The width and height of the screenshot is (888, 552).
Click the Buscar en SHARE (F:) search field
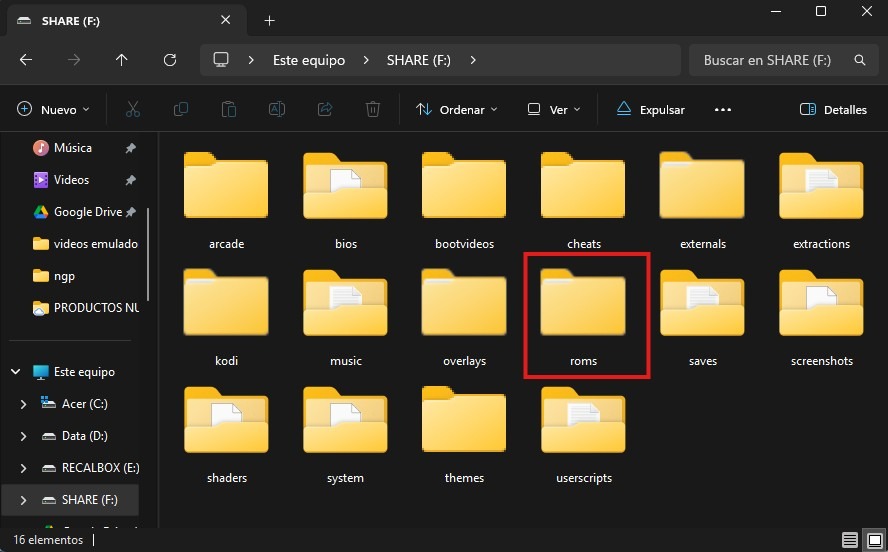point(770,60)
